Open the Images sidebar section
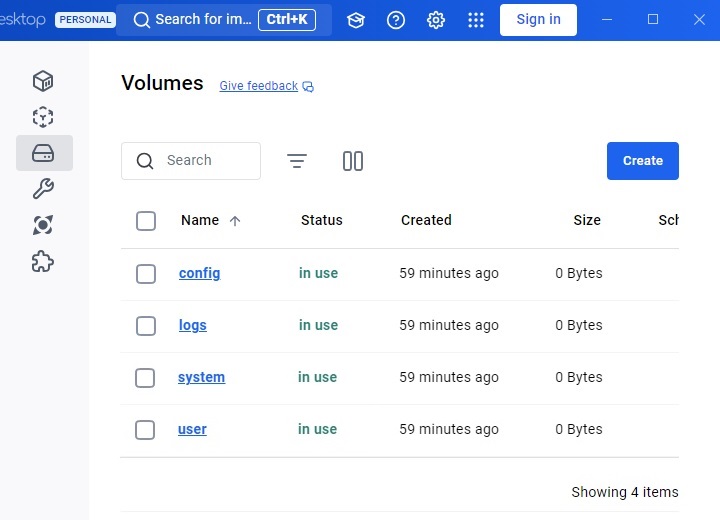720x520 pixels. (x=43, y=117)
